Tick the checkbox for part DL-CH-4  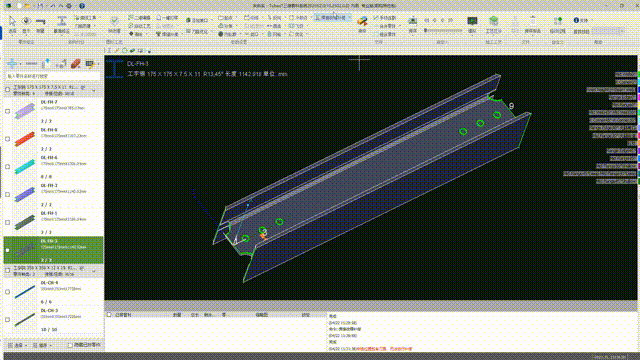[7, 292]
